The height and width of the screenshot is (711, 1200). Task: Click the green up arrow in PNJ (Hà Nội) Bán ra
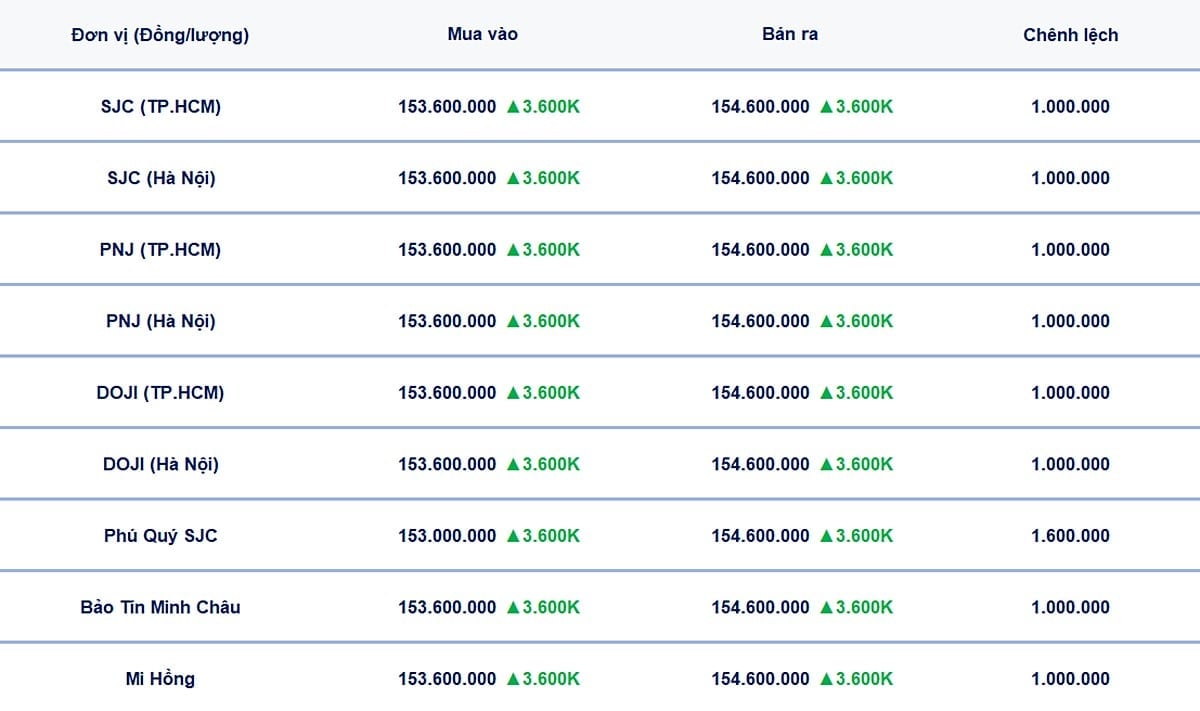pyautogui.click(x=827, y=322)
